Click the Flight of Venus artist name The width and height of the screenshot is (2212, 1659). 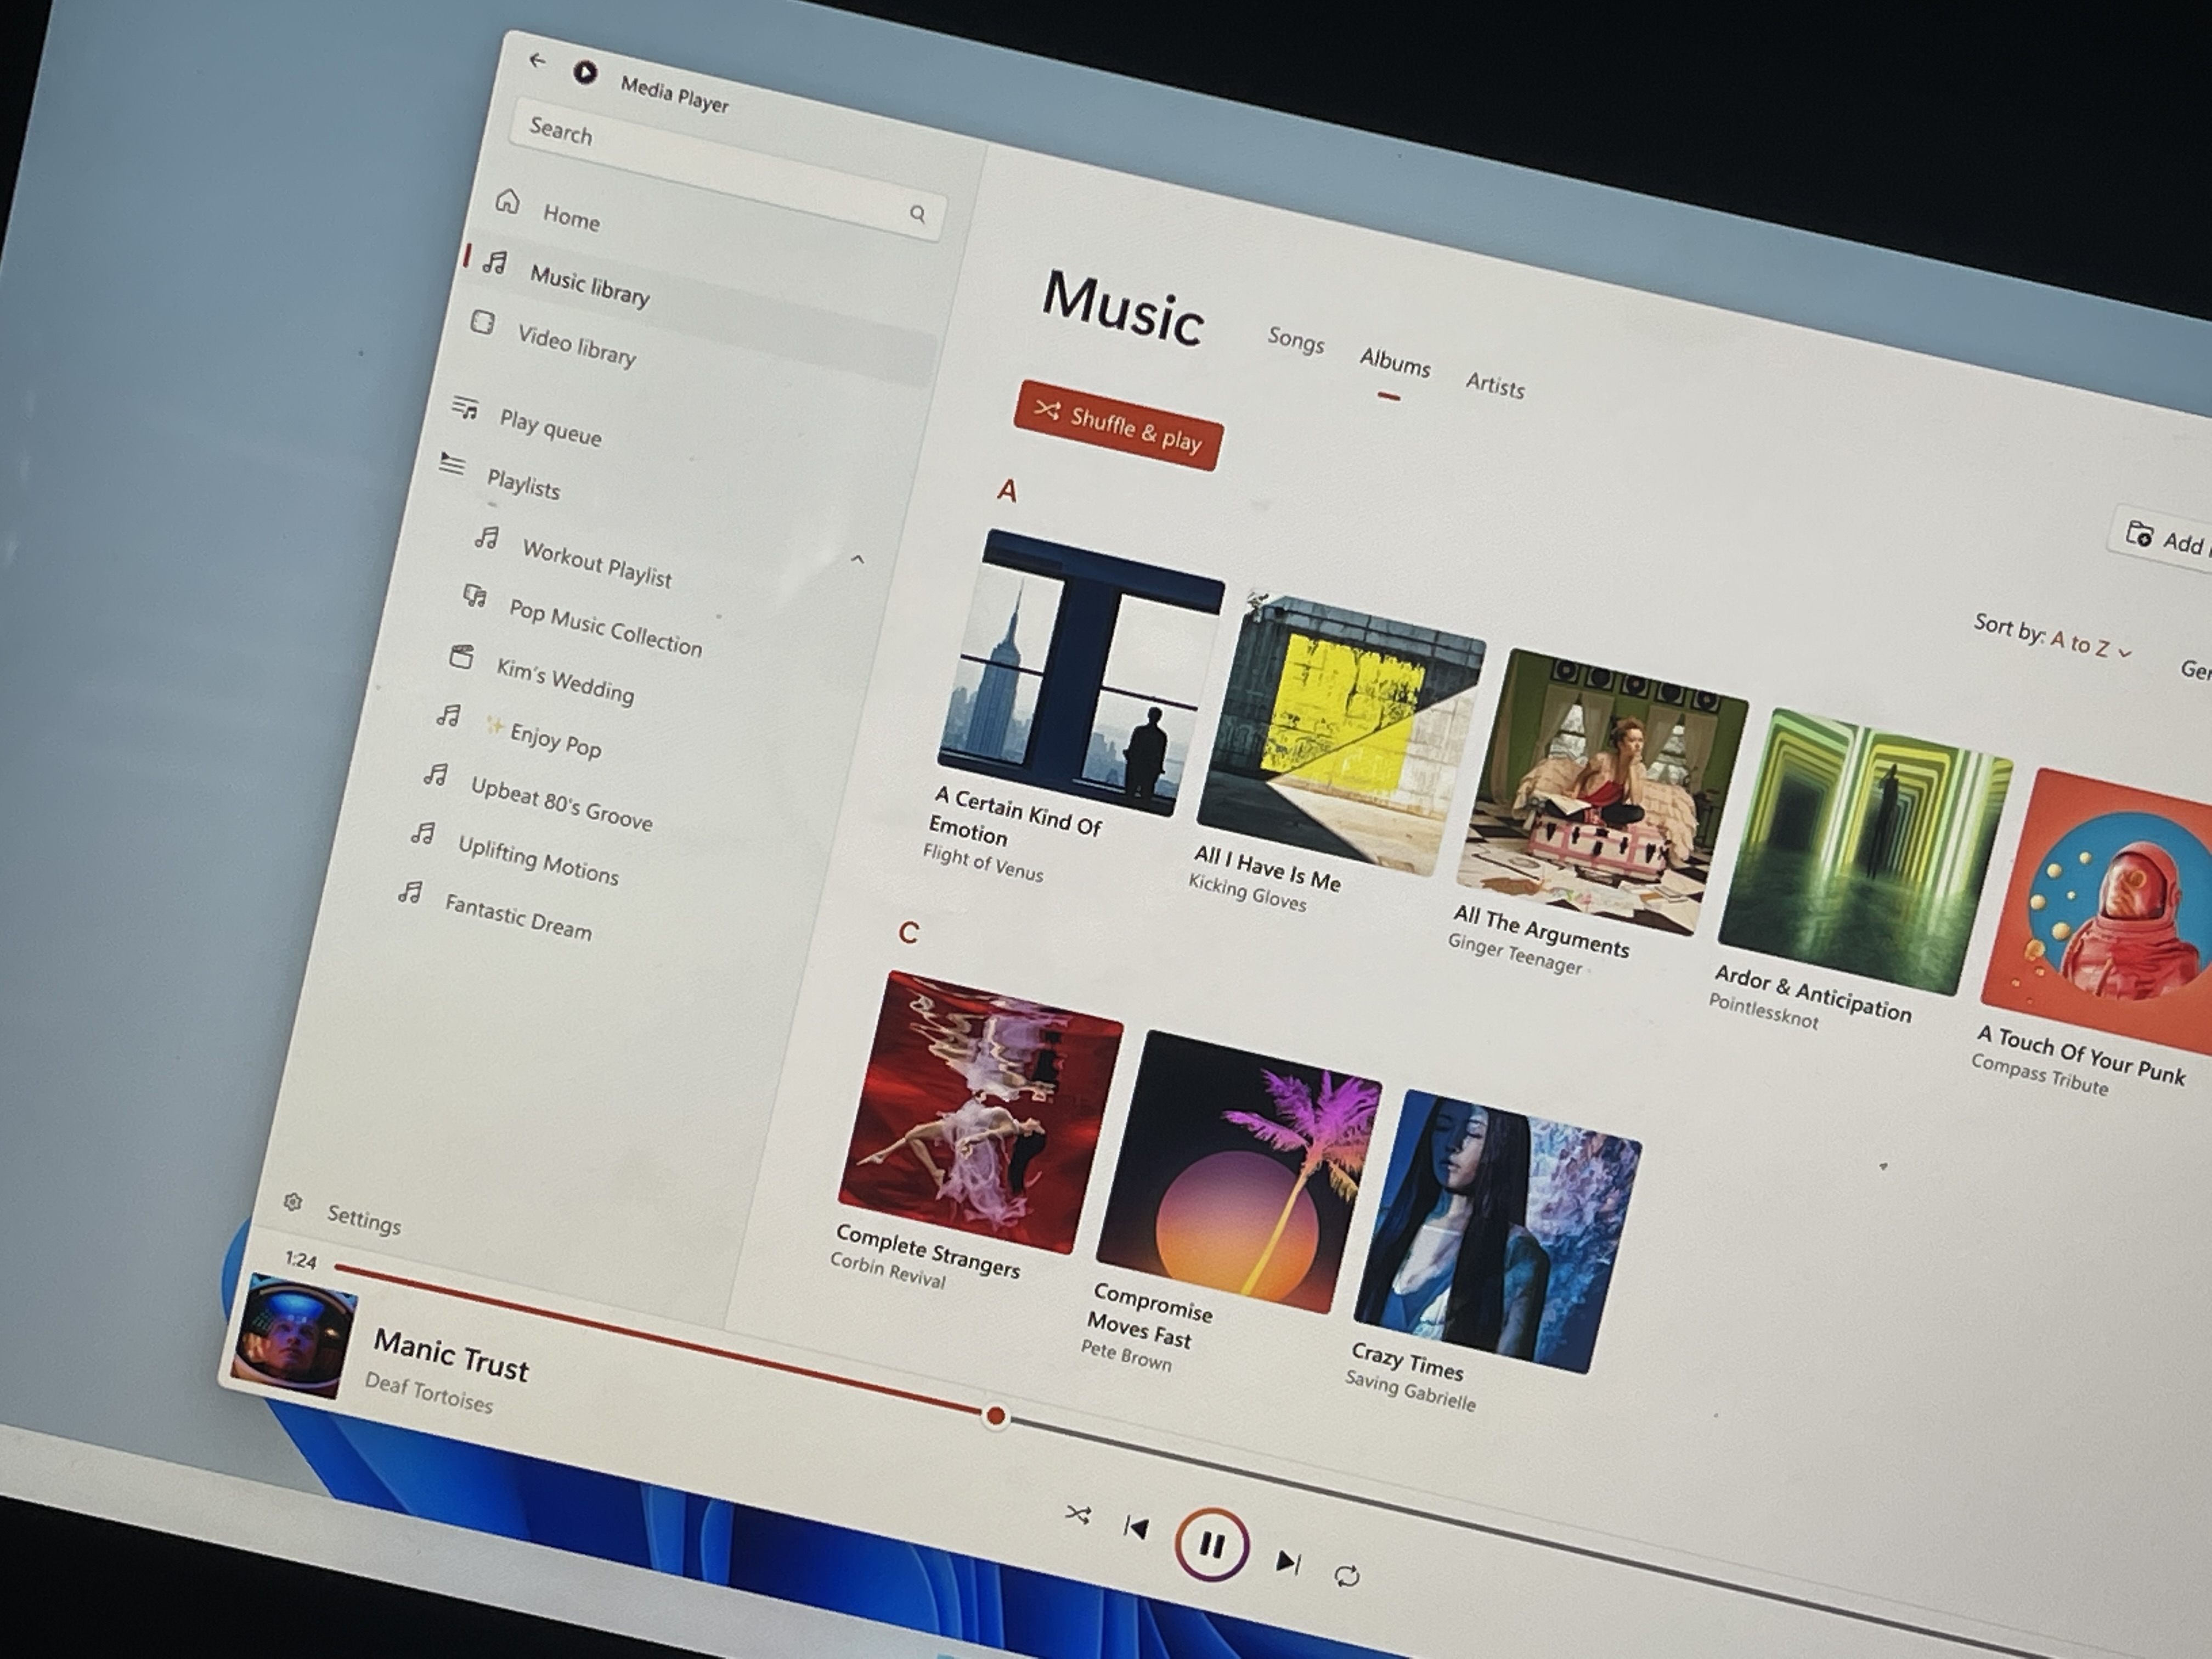983,863
